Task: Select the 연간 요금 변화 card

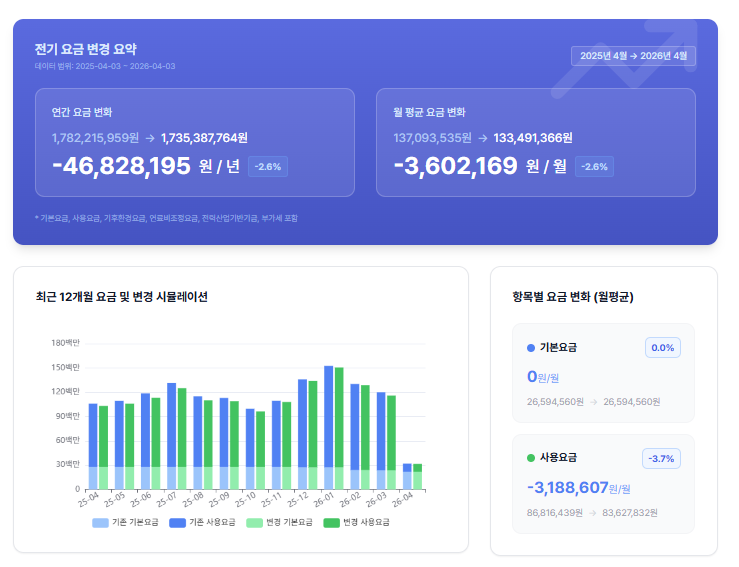Action: (x=195, y=142)
